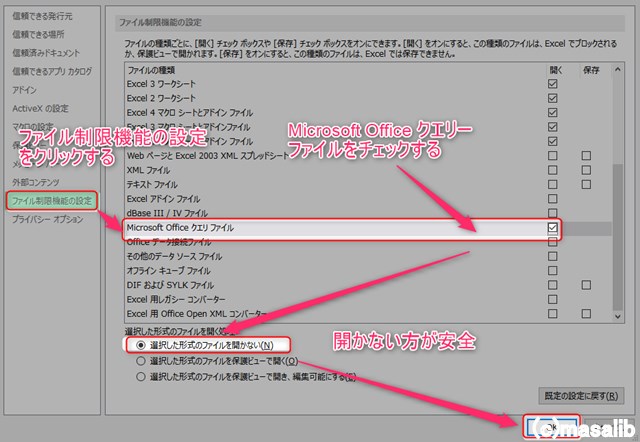640x442 pixels.
Task: Toggle 開く for Excel 3 マクロ シートとアドインファイル
Action: pos(552,127)
